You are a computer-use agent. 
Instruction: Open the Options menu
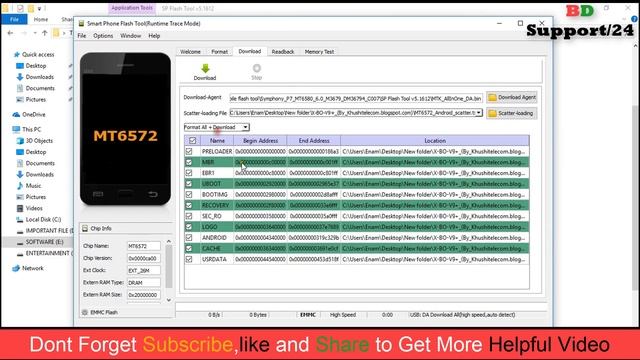(103, 36)
